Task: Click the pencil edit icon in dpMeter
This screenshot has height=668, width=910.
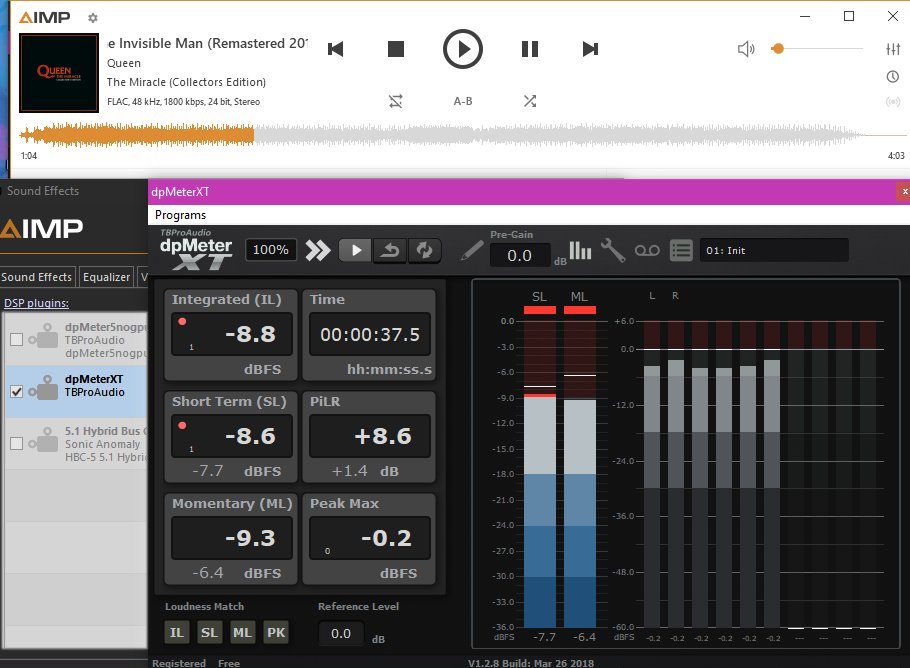Action: tap(472, 251)
